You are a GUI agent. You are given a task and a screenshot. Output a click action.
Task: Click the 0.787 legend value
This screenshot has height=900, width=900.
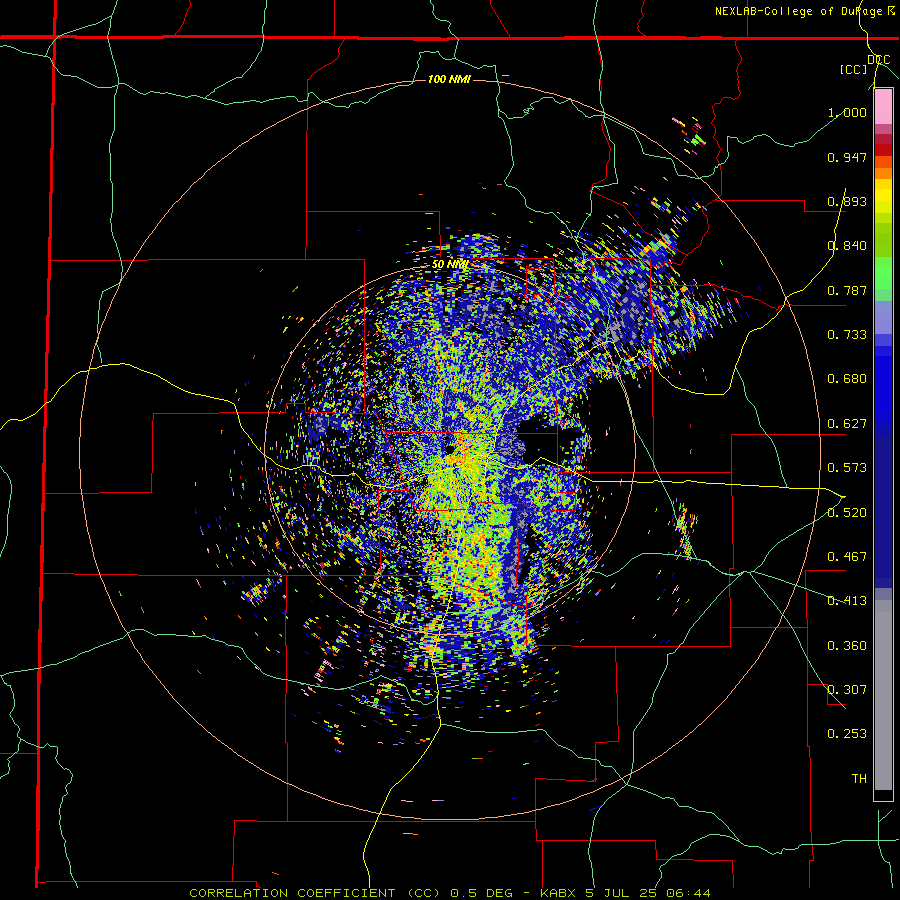pos(847,290)
